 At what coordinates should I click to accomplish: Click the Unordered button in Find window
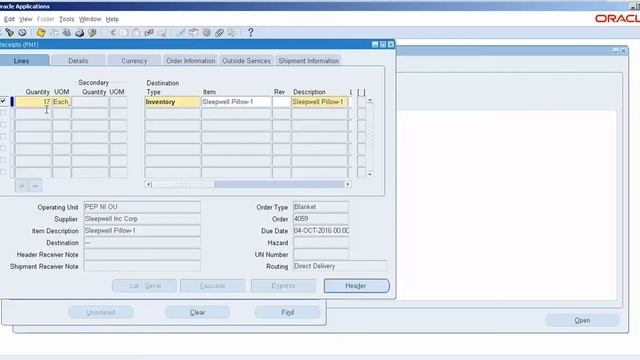click(100, 312)
